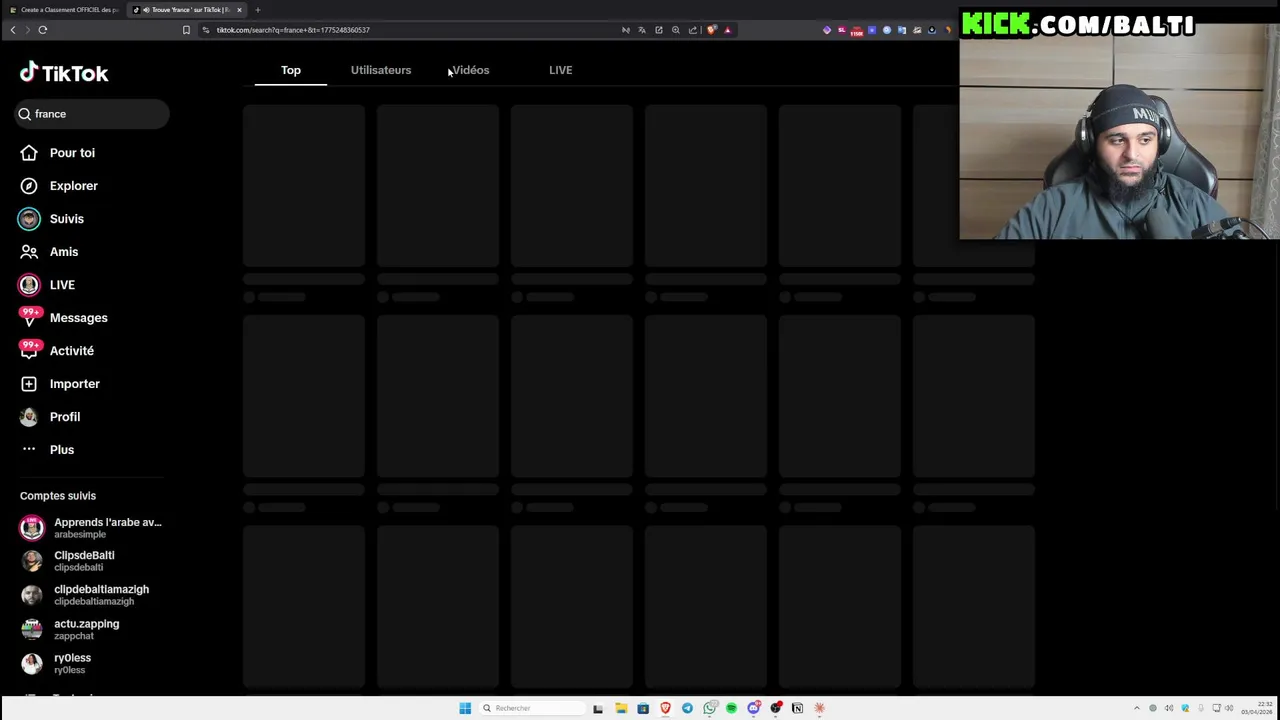
Task: Open the Windows Start menu
Action: (x=465, y=708)
